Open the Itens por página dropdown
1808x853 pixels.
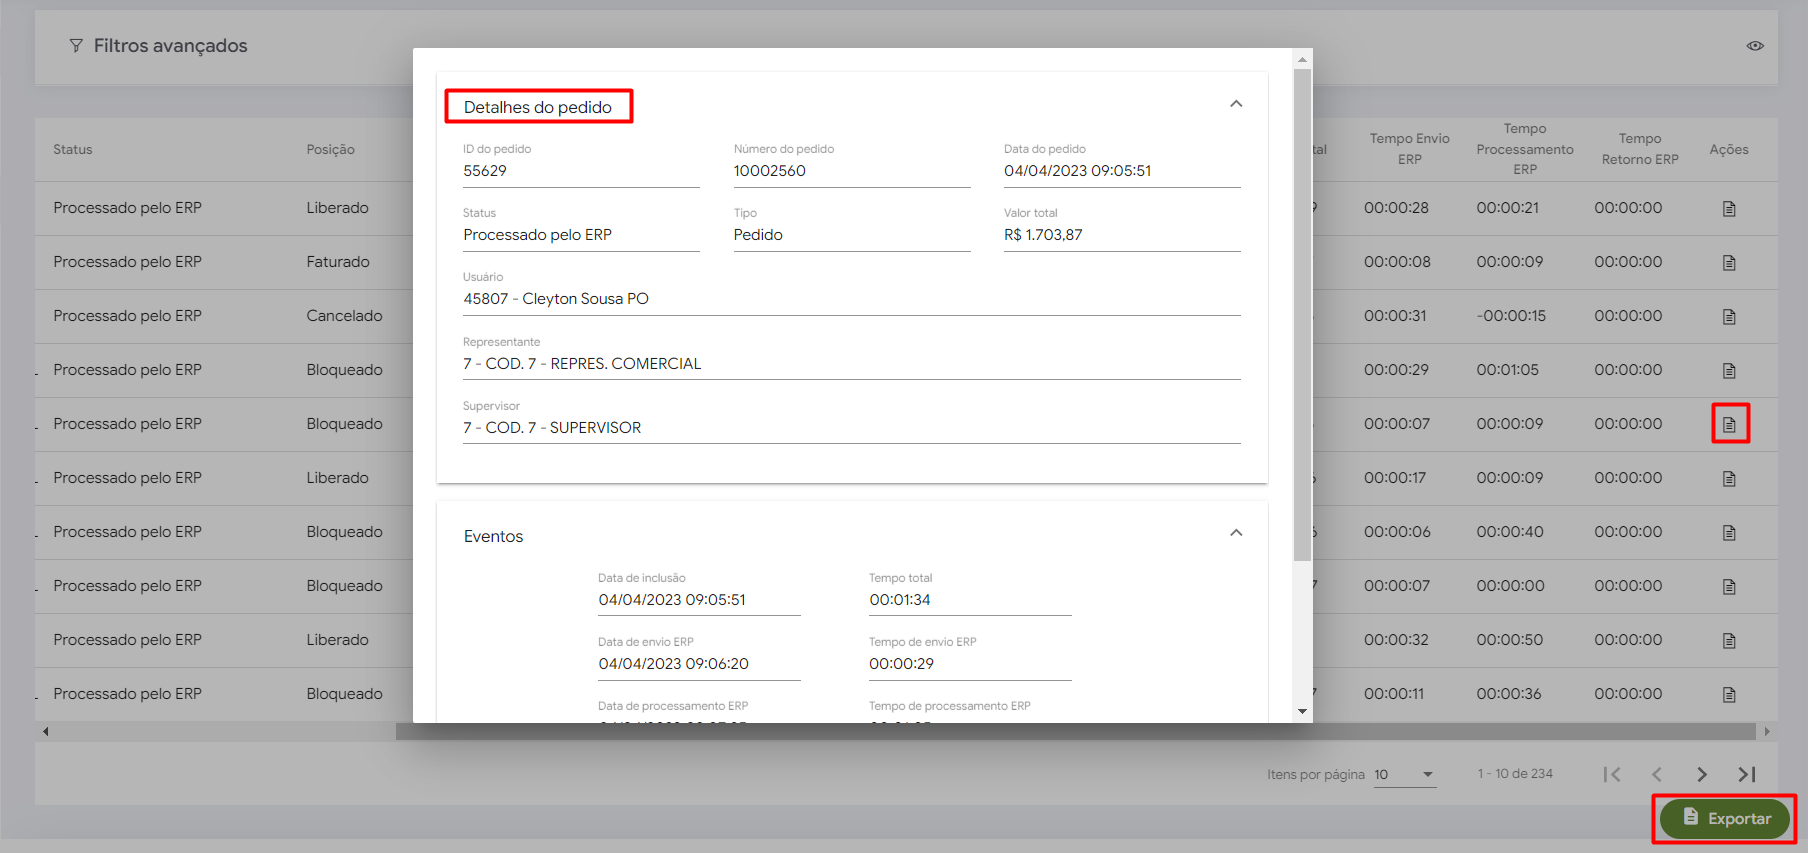[x=1404, y=775]
